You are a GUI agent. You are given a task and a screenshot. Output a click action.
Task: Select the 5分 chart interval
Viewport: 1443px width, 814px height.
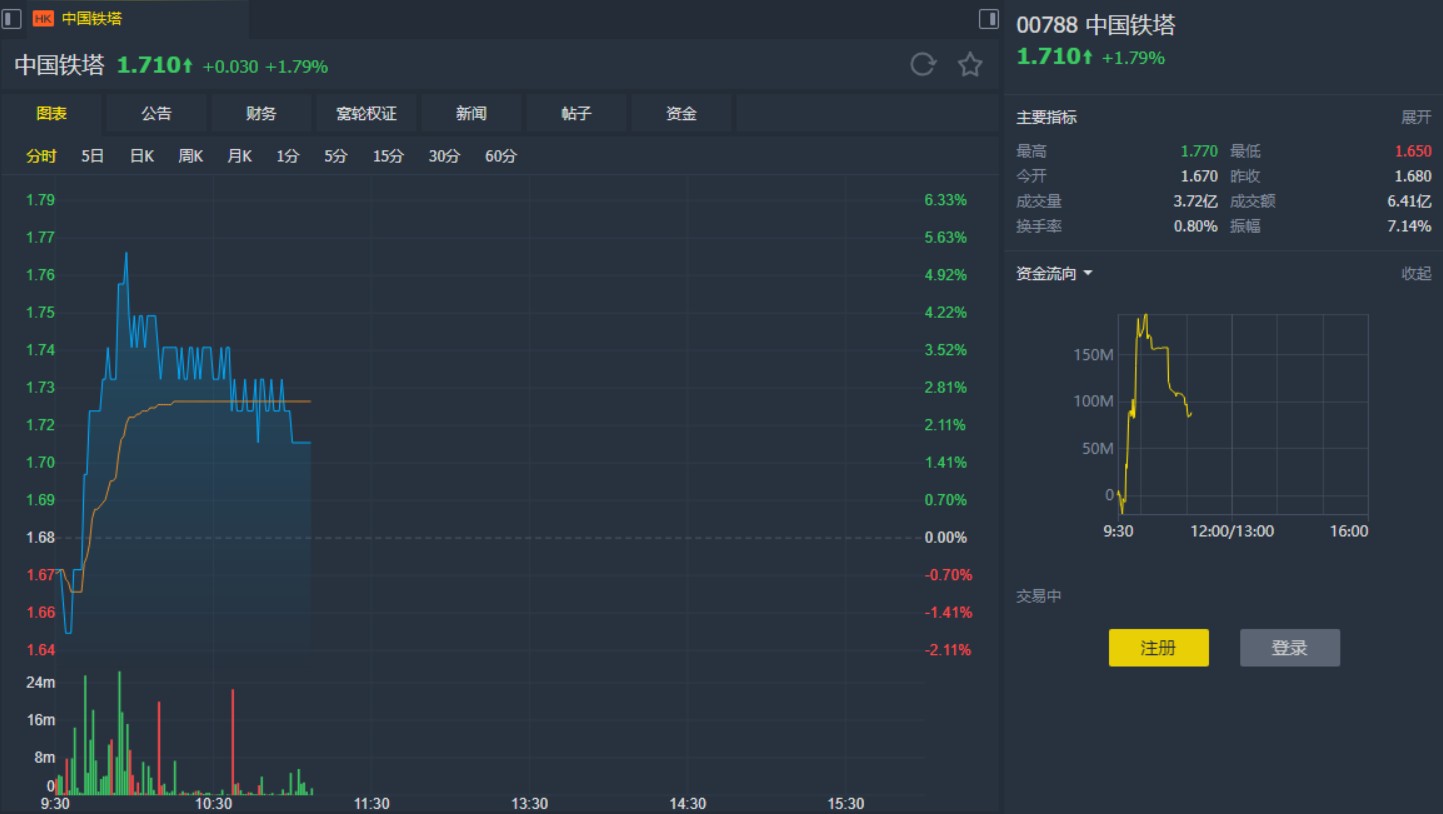[335, 156]
